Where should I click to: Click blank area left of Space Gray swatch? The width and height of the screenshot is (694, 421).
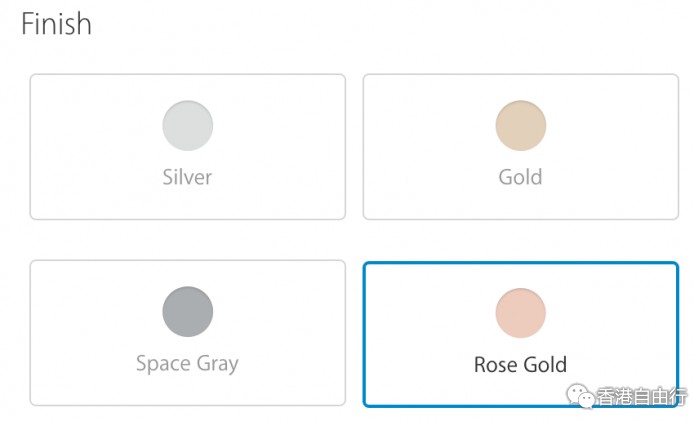tap(90, 312)
